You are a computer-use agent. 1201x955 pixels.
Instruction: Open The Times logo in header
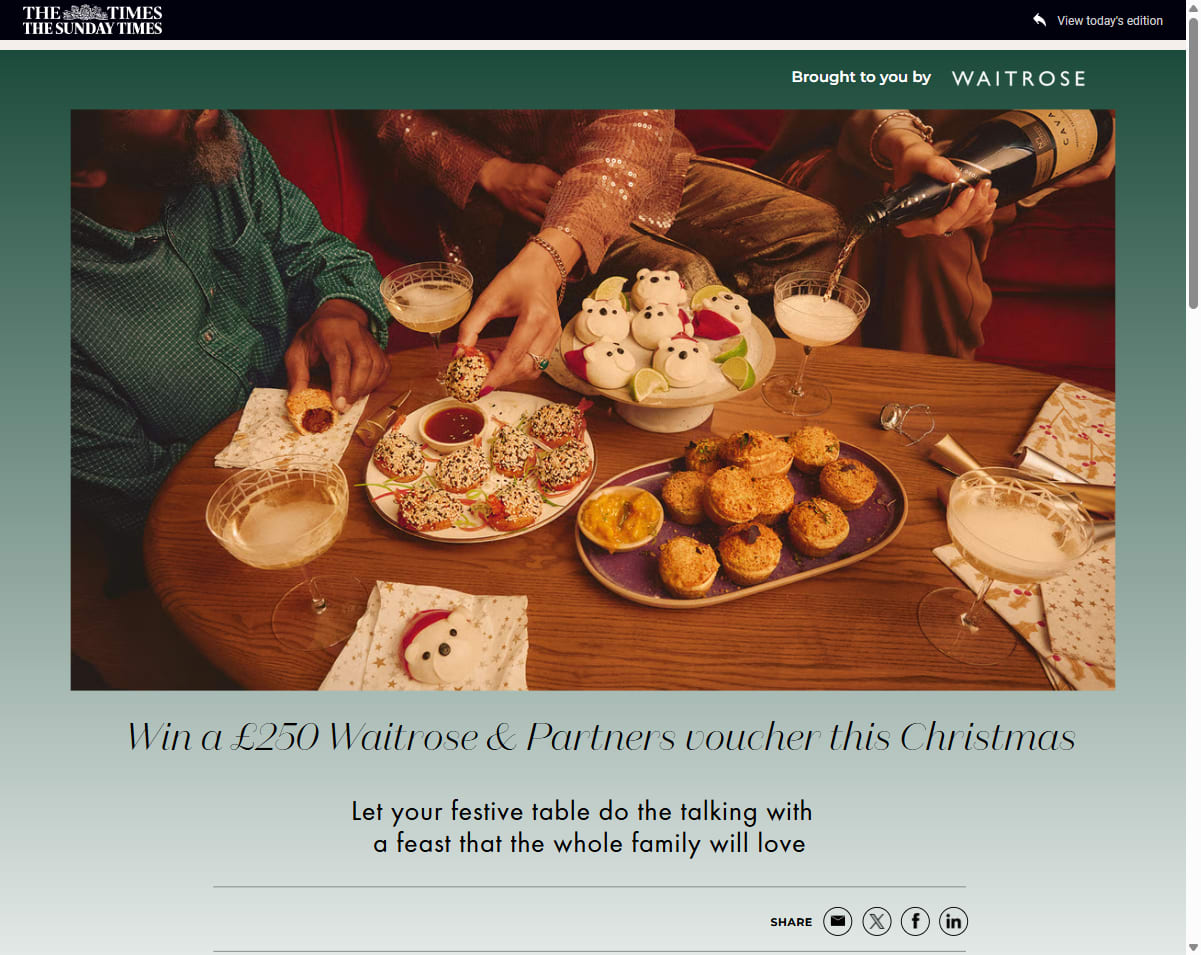click(x=92, y=13)
